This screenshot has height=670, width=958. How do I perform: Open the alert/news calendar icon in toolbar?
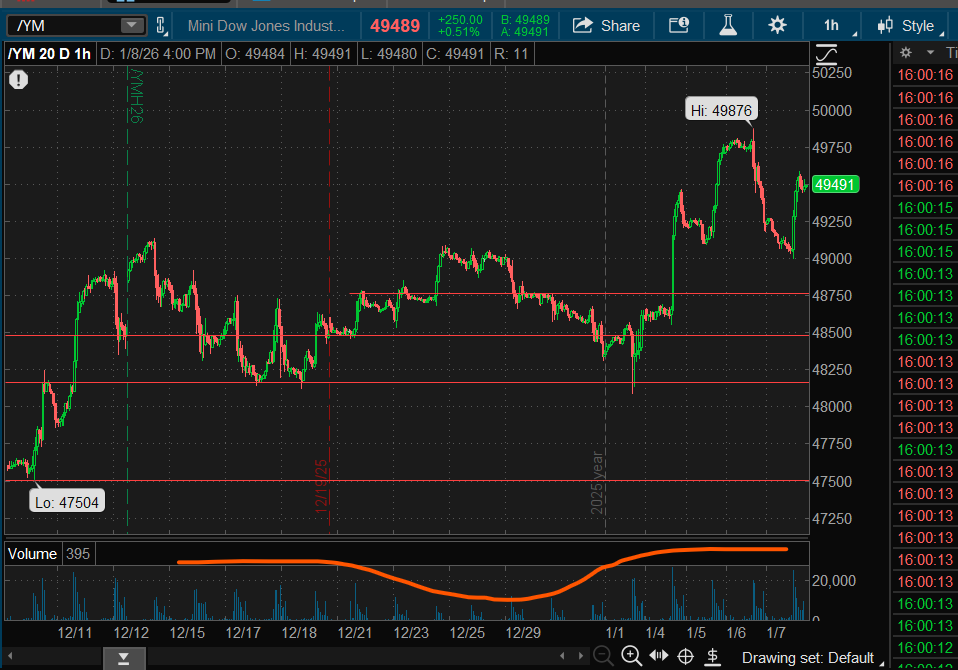[x=679, y=26]
